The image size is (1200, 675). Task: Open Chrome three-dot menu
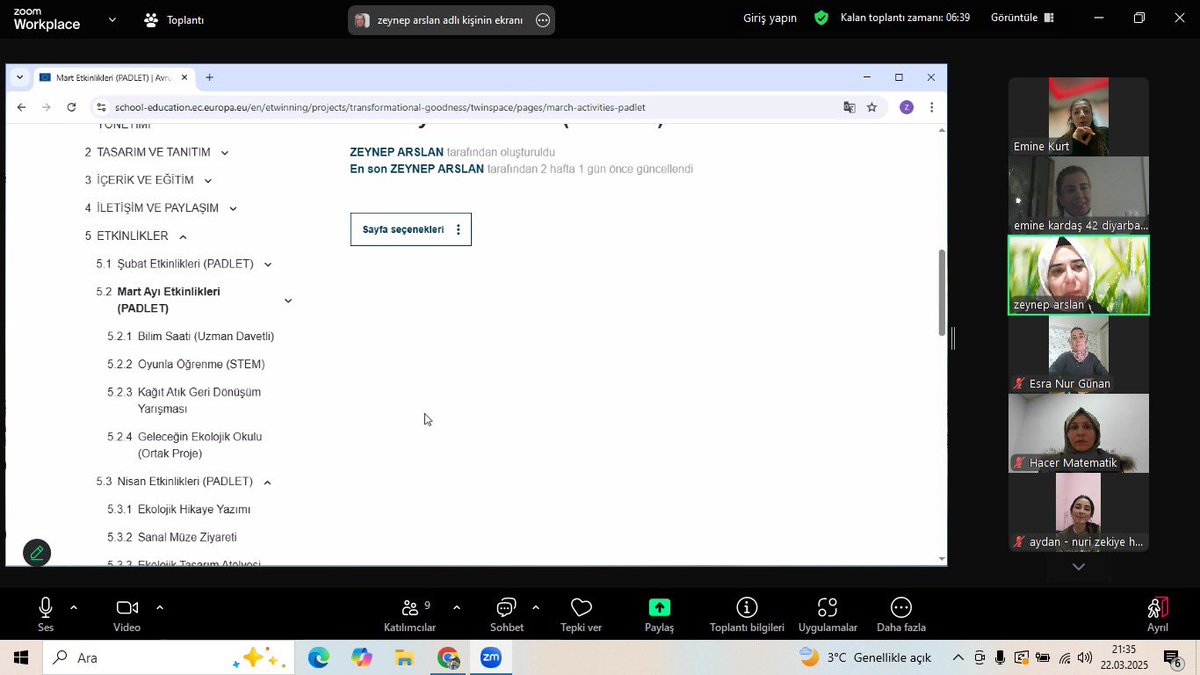click(931, 107)
